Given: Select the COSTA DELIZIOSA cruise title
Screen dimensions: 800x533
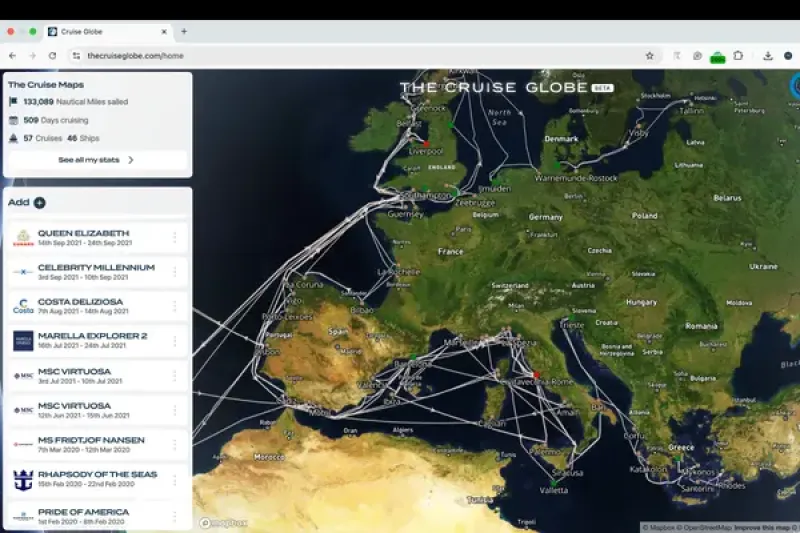Looking at the screenshot, I should (x=81, y=301).
